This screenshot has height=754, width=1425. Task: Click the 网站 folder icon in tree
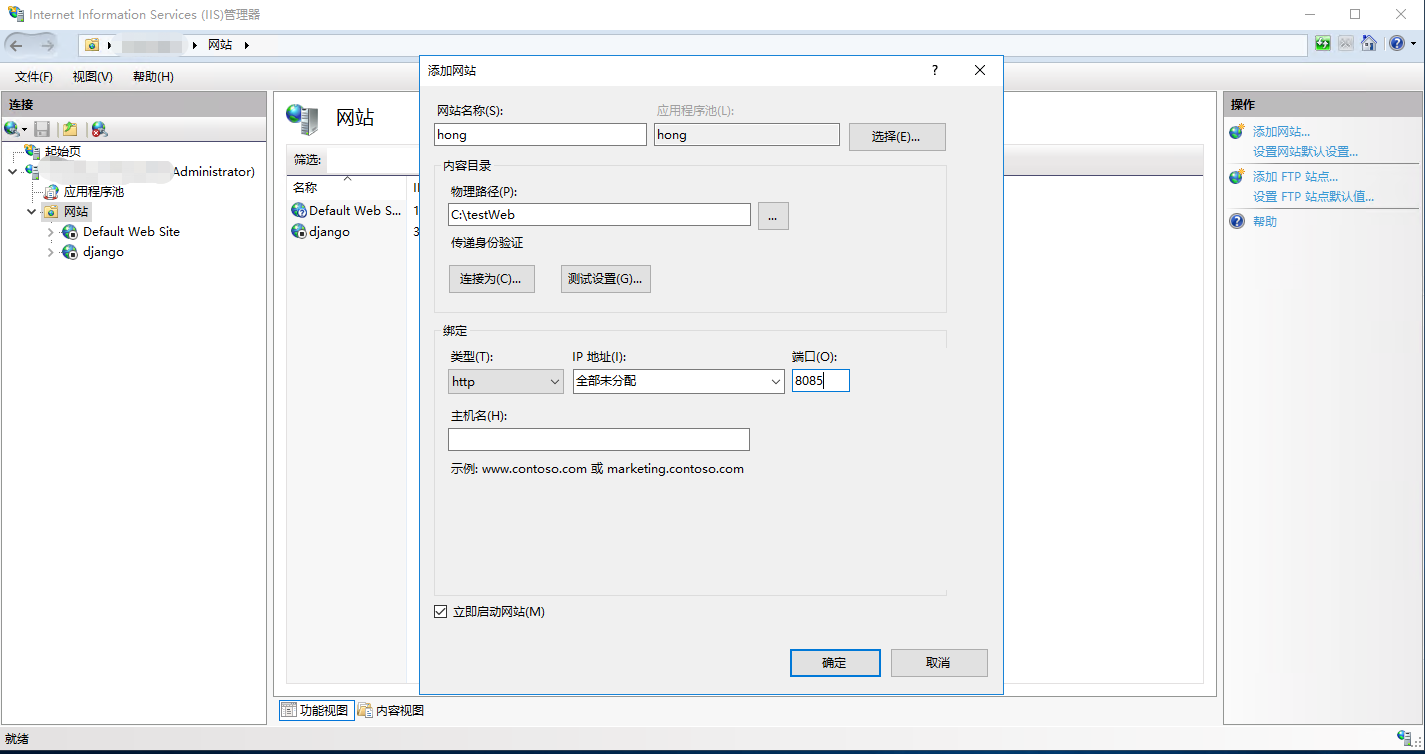51,212
